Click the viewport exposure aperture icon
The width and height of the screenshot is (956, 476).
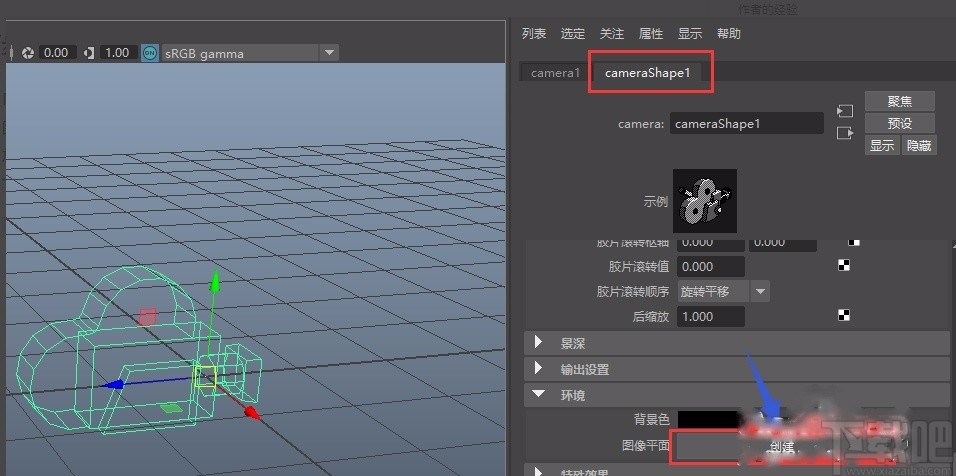(x=27, y=53)
